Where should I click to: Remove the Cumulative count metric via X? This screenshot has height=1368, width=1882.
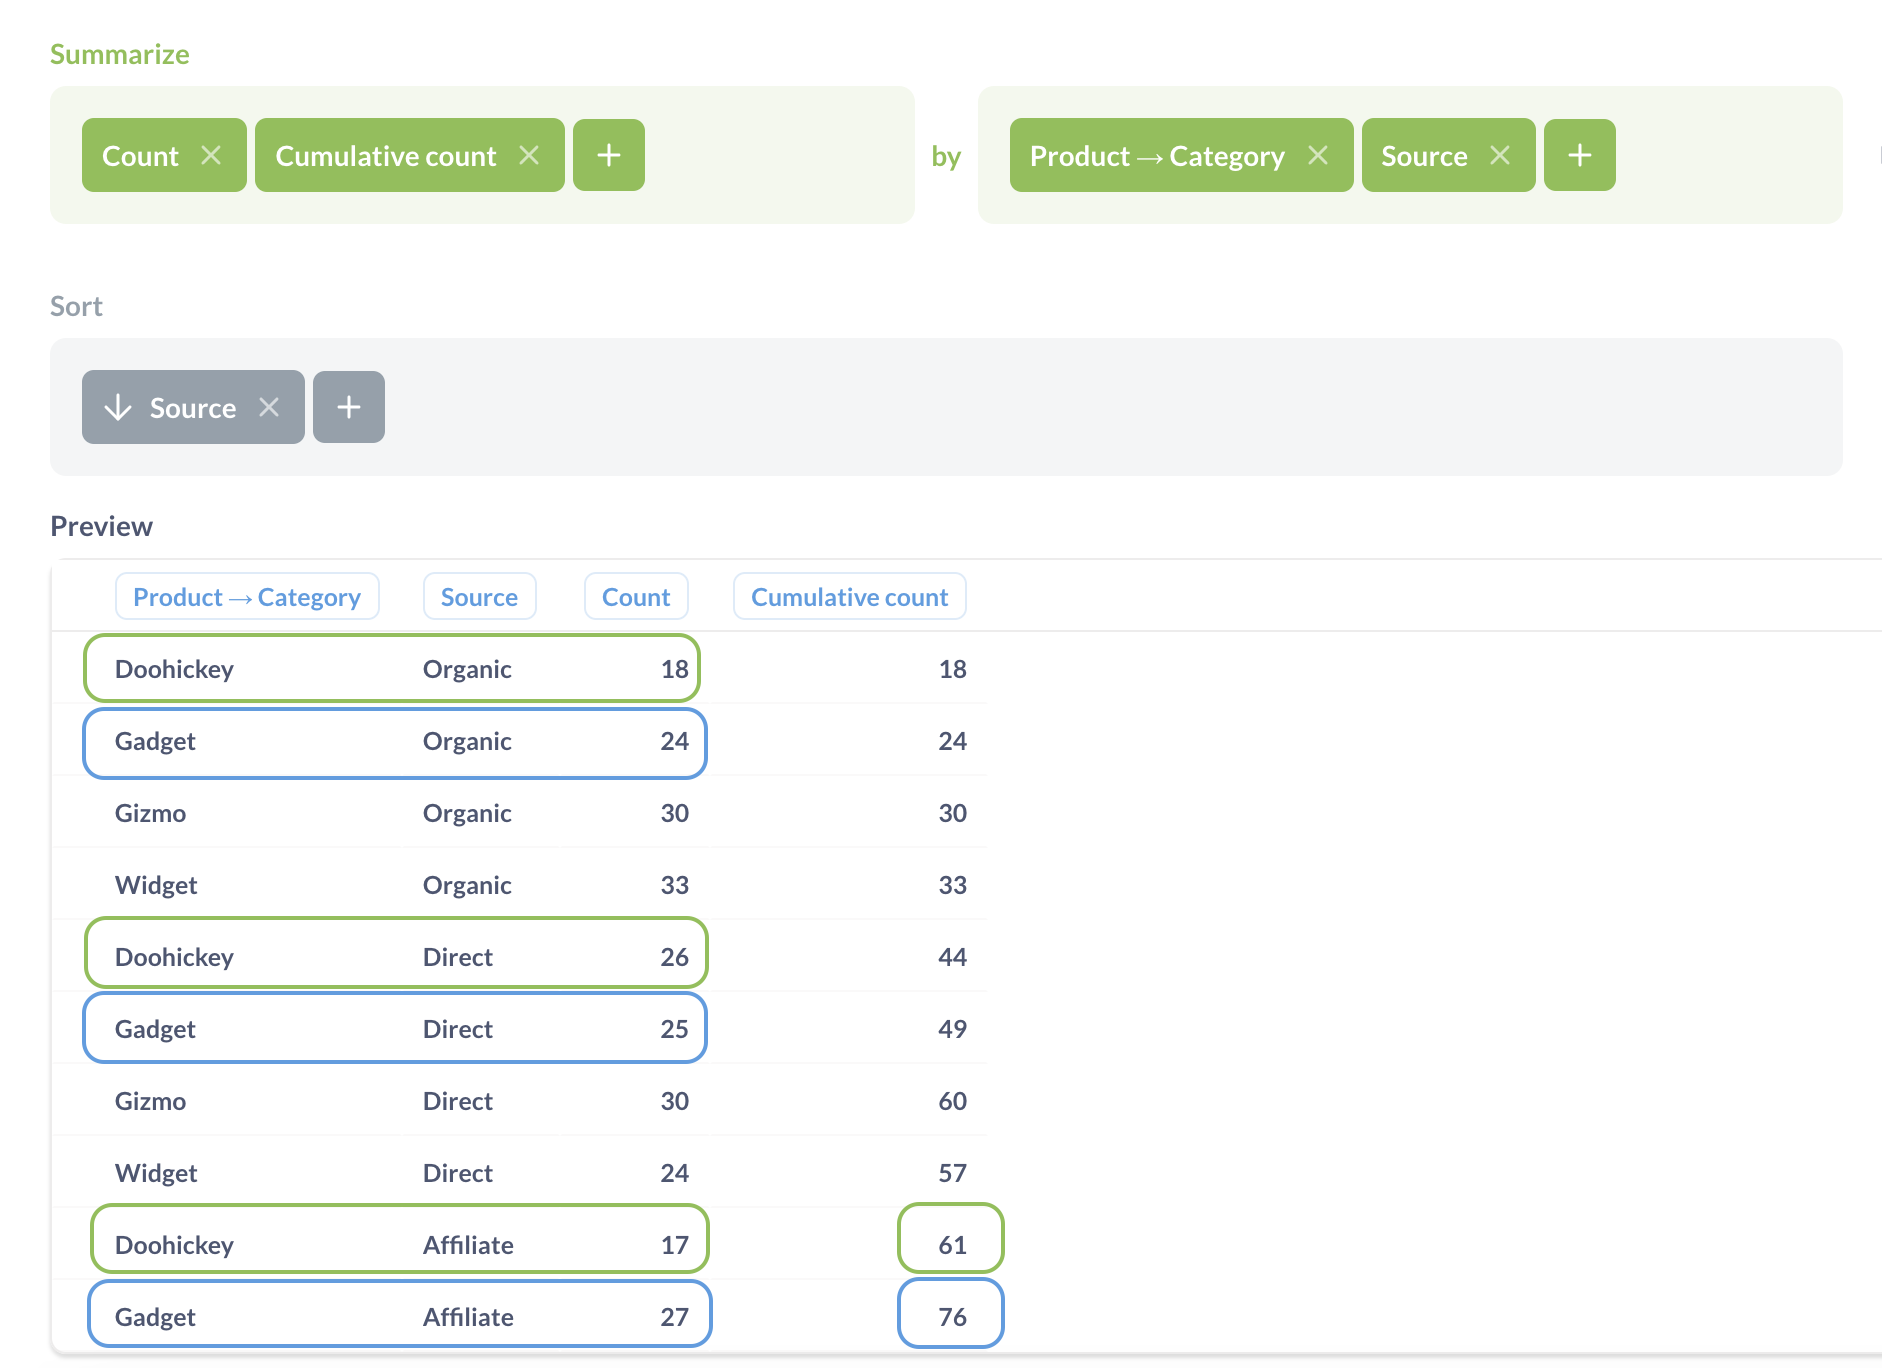point(529,155)
